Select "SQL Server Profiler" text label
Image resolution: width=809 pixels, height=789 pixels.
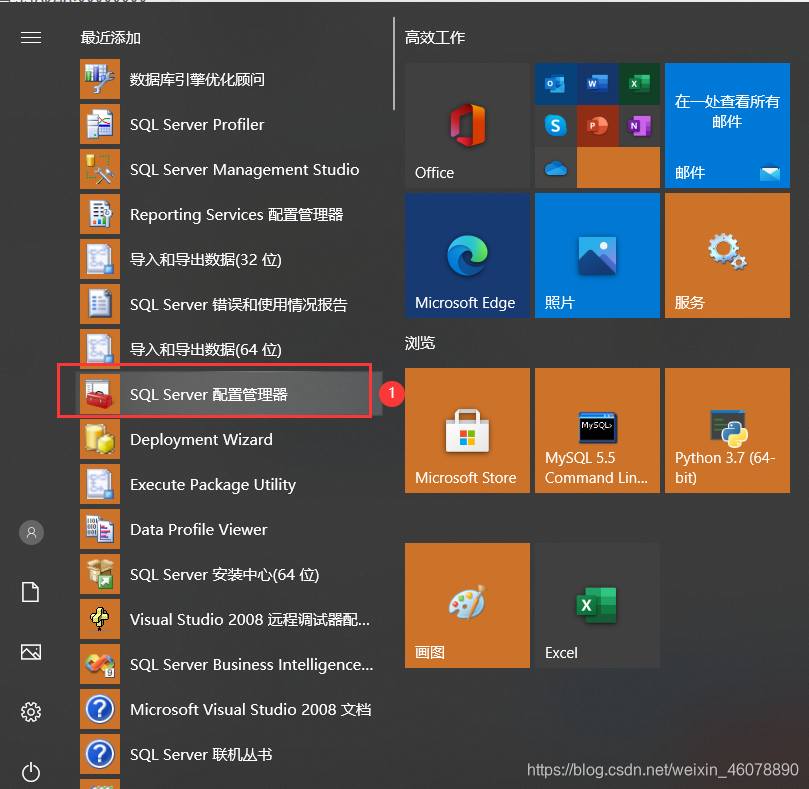coord(197,124)
